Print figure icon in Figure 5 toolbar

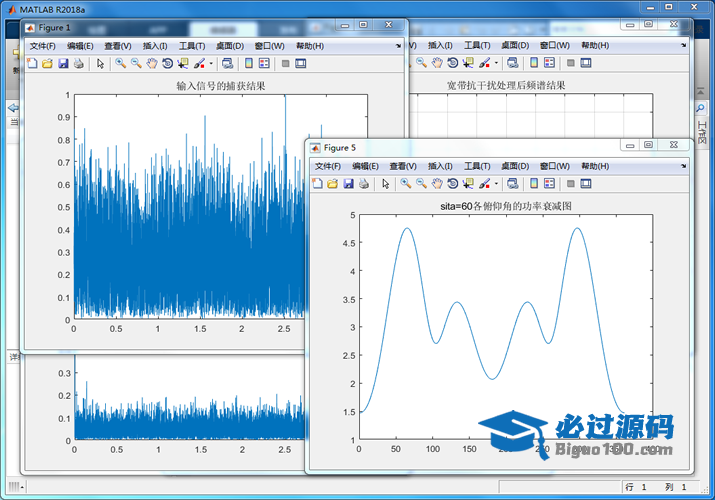pyautogui.click(x=364, y=184)
